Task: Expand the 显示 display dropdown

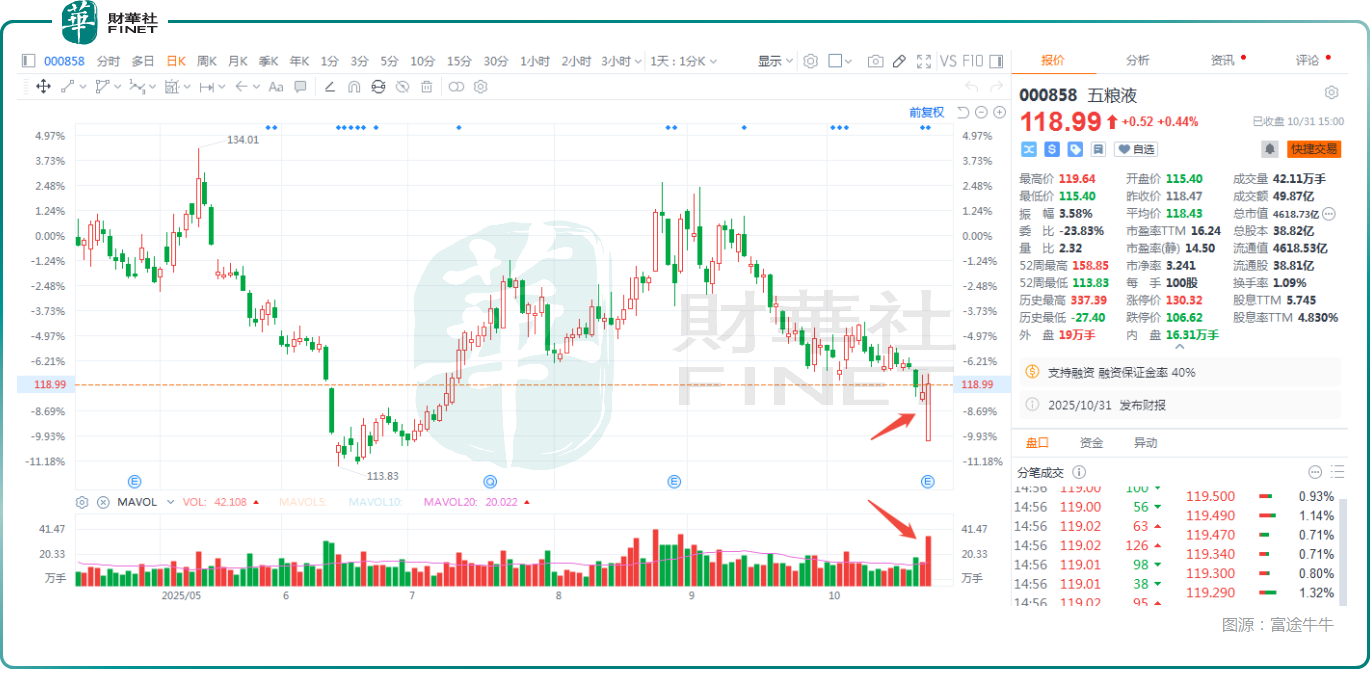Action: (775, 61)
